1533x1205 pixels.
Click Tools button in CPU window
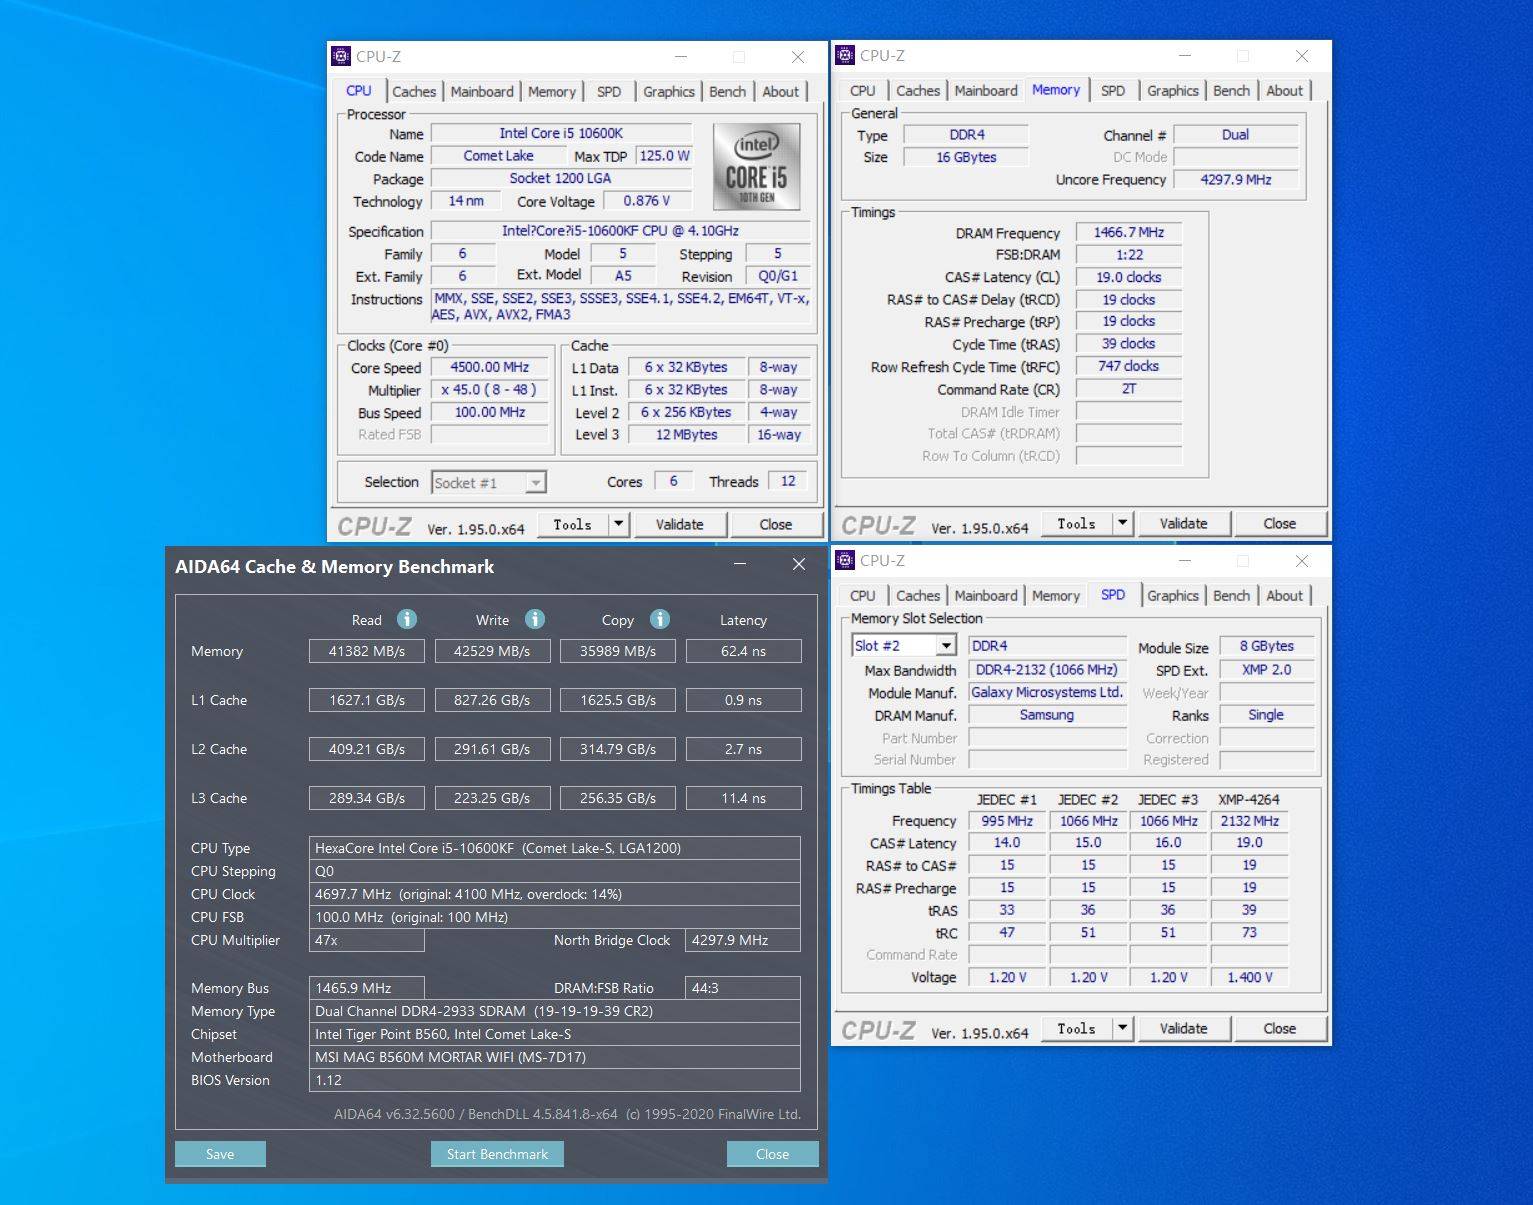573,524
